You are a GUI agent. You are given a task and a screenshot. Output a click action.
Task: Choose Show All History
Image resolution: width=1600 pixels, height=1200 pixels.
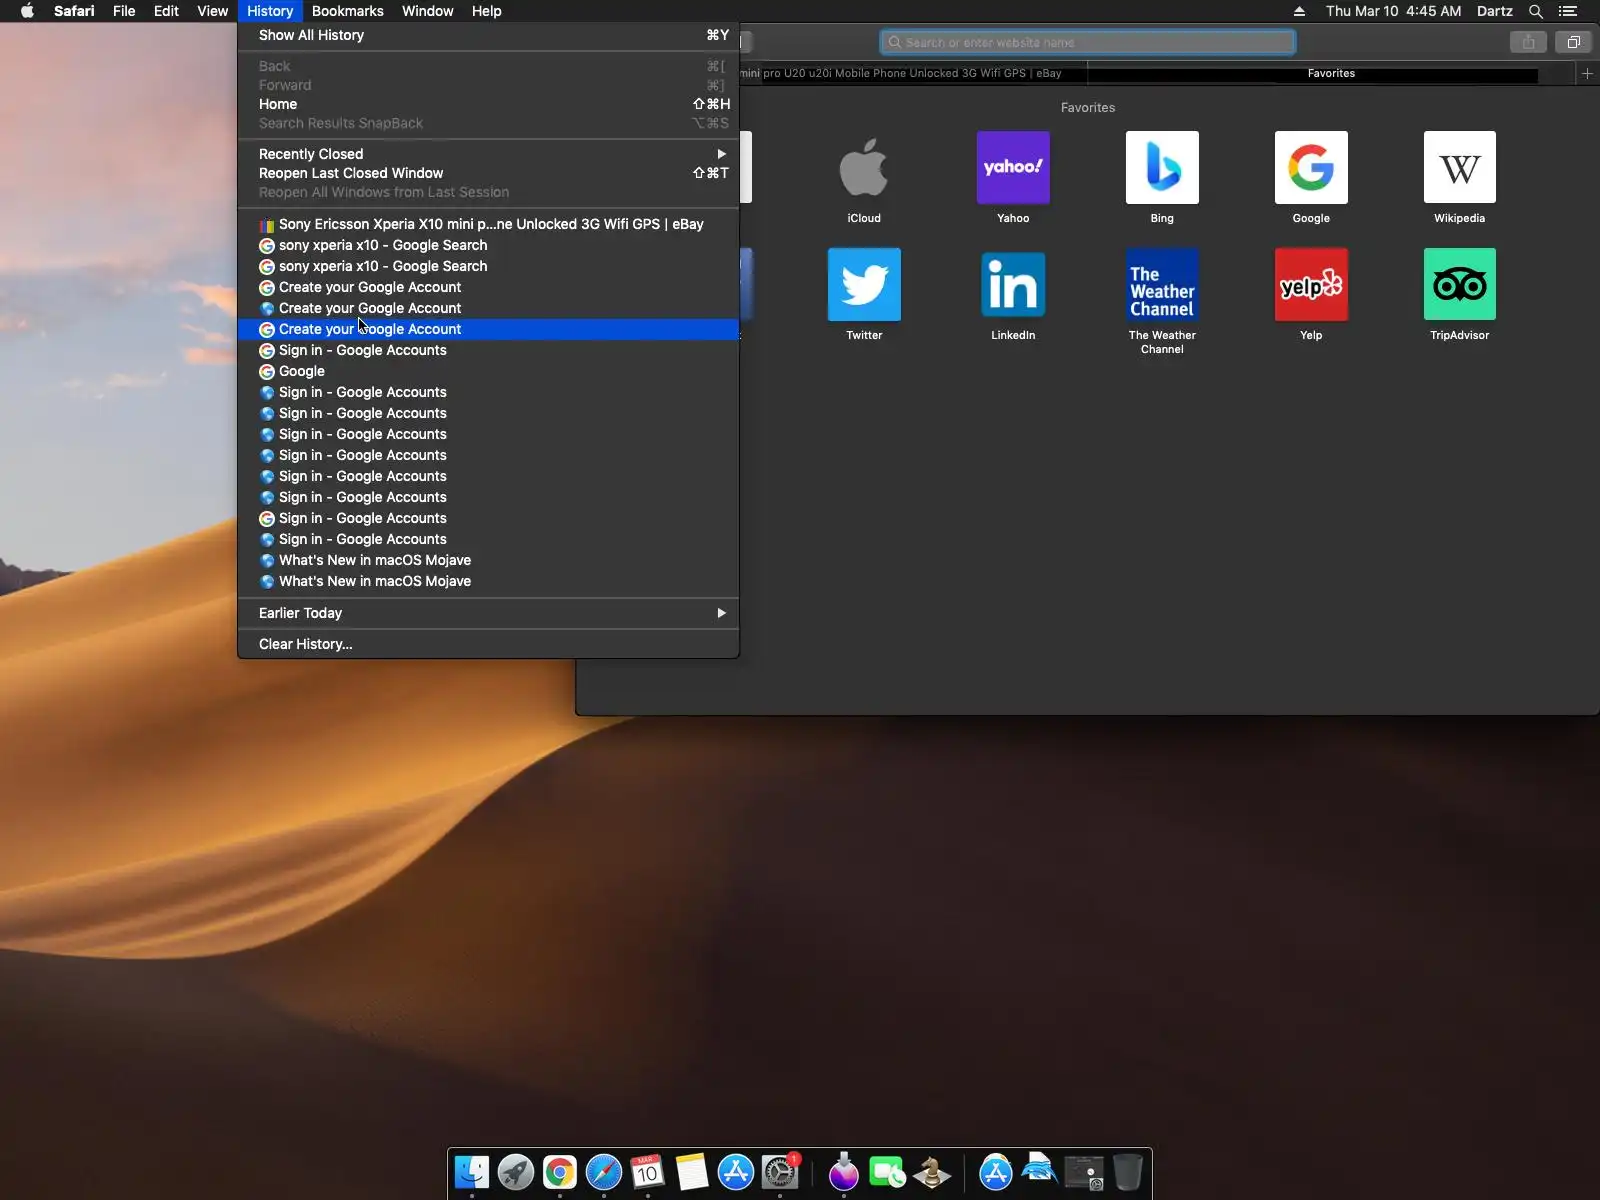[488, 35]
